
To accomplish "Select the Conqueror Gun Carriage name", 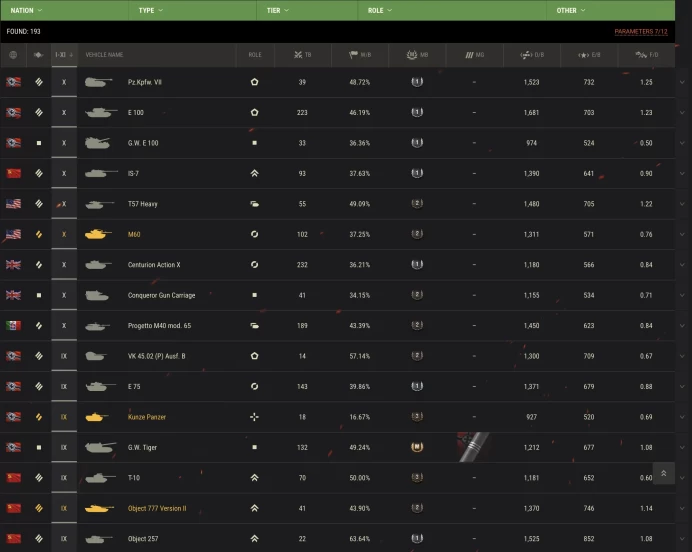I will tap(162, 295).
